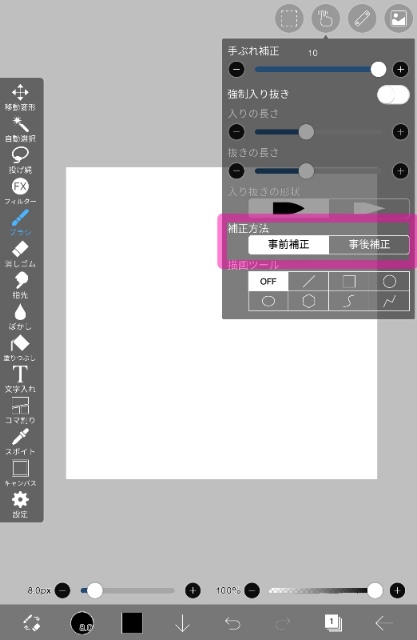417x640 pixels.
Task: Undo the last action
Action: click(233, 623)
